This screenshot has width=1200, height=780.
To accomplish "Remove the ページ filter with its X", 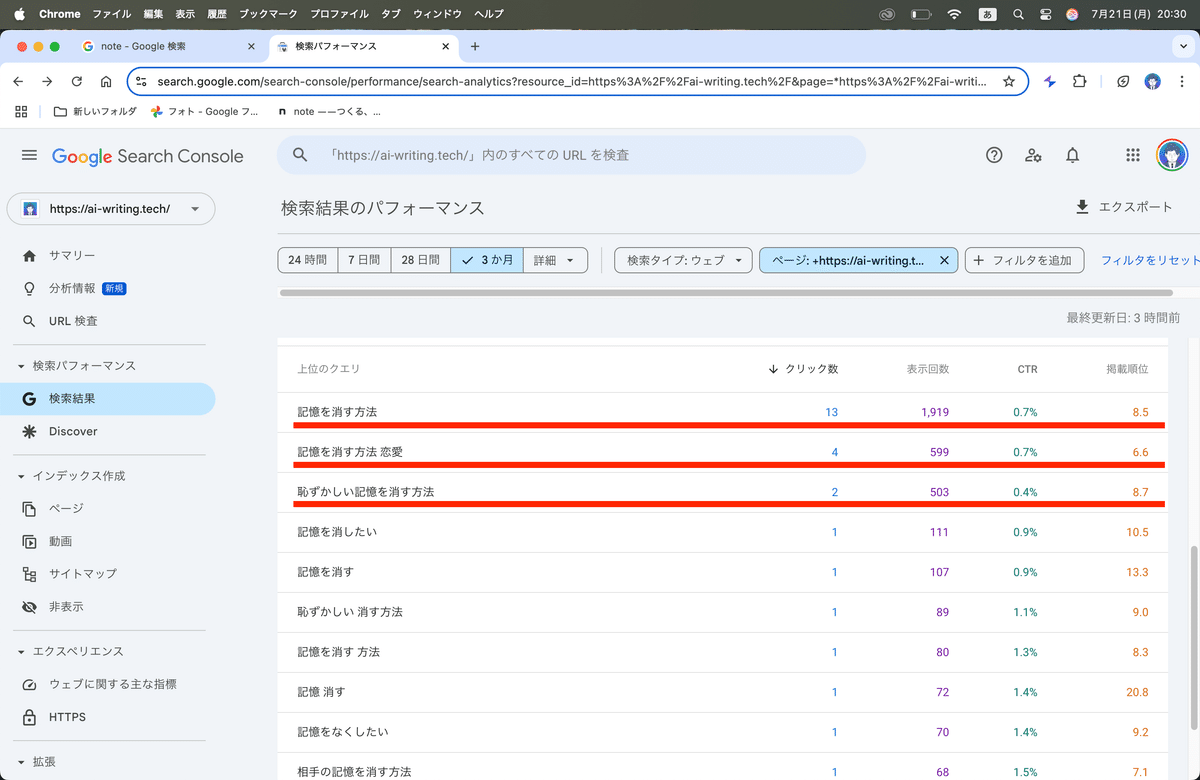I will pos(944,260).
